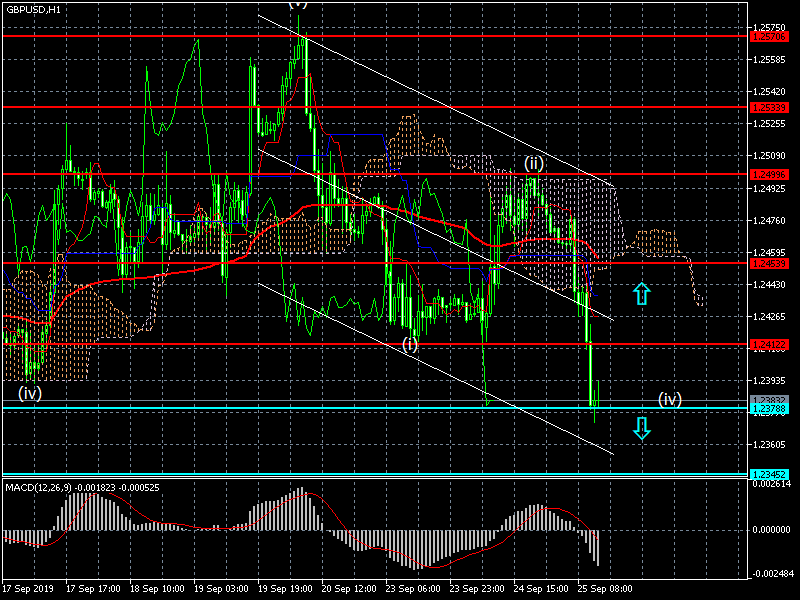Screen dimensions: 800x600
Task: Click the (v) wave label at top
Action: click(298, 4)
